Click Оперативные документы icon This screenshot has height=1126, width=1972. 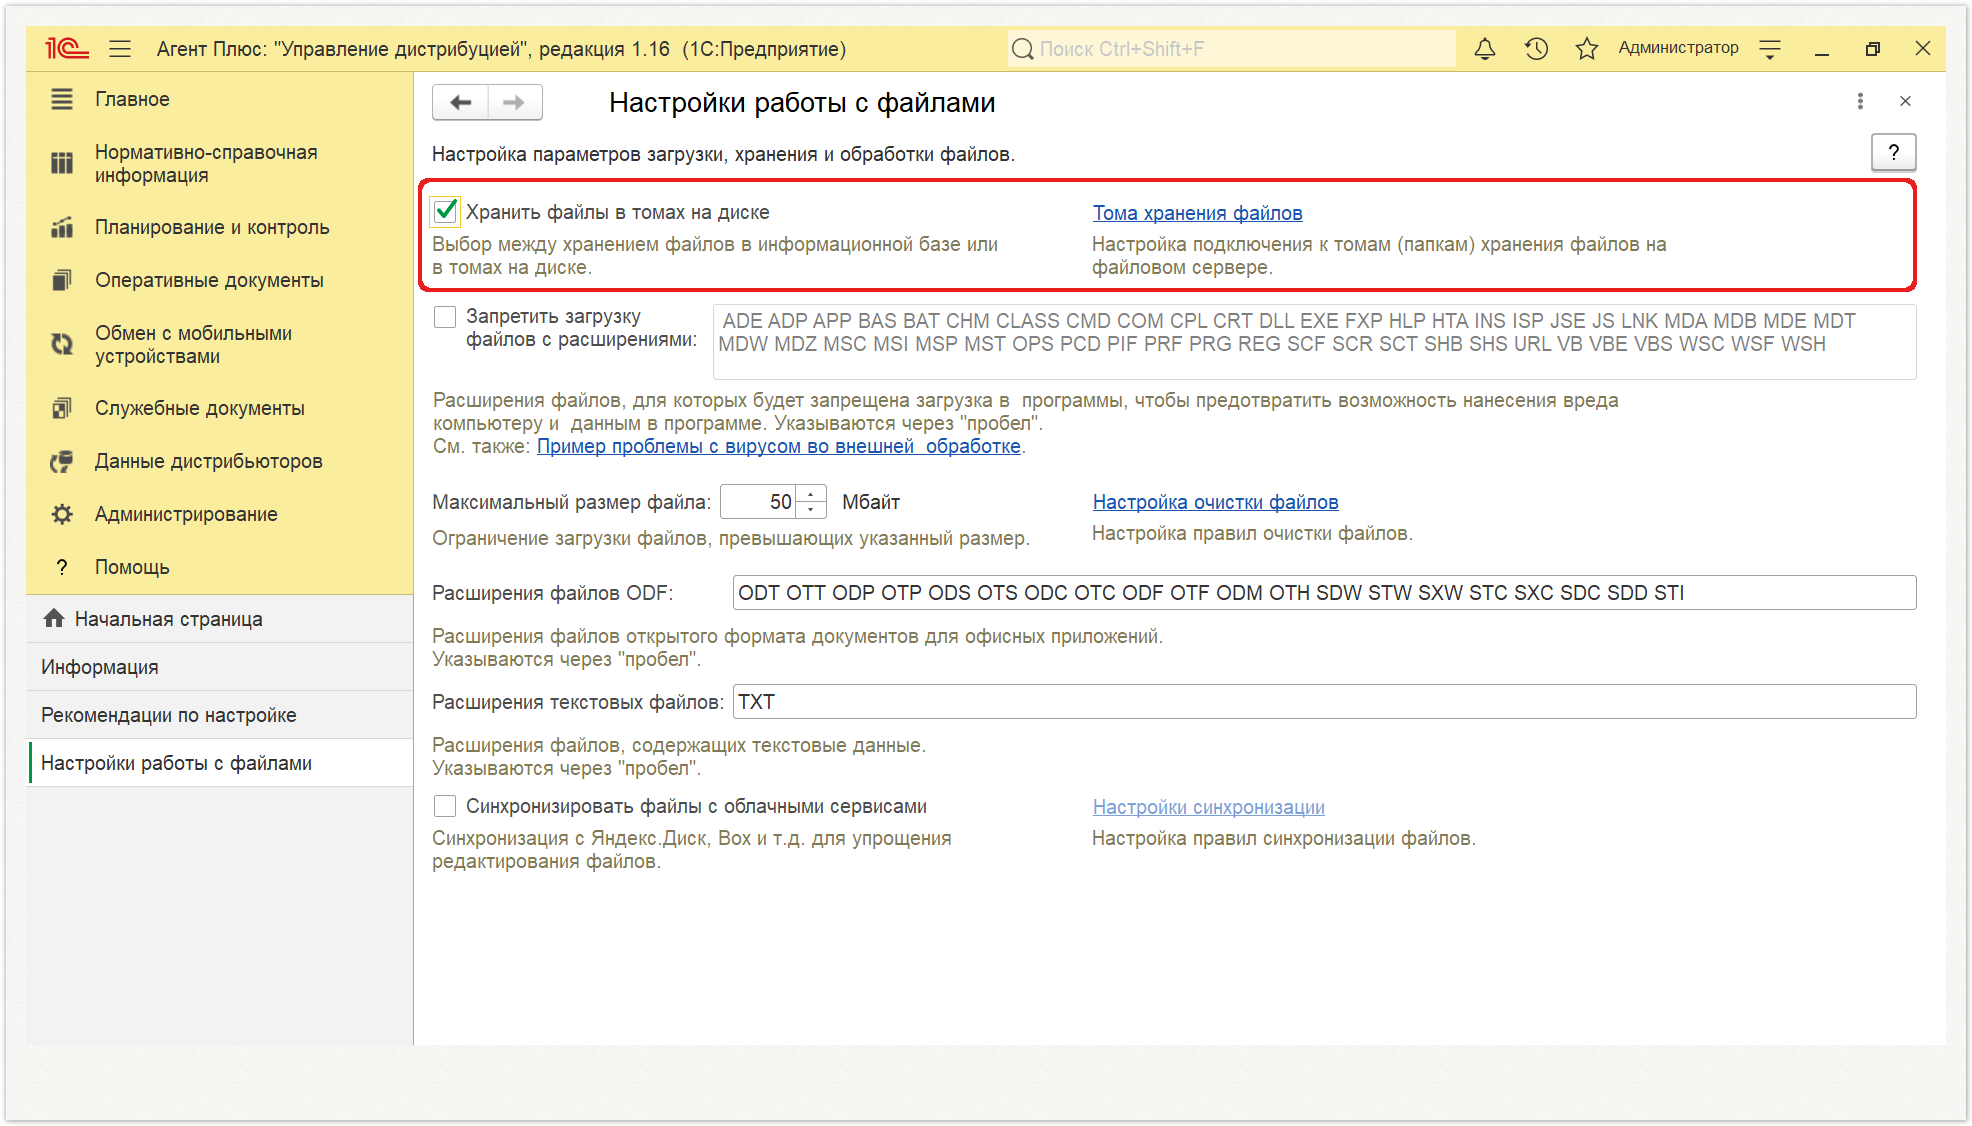62,280
